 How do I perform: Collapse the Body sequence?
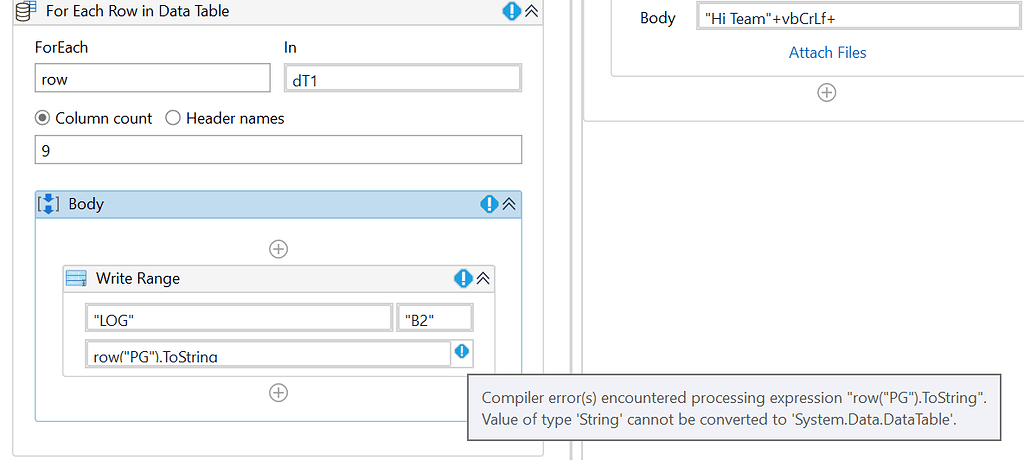pyautogui.click(x=509, y=204)
